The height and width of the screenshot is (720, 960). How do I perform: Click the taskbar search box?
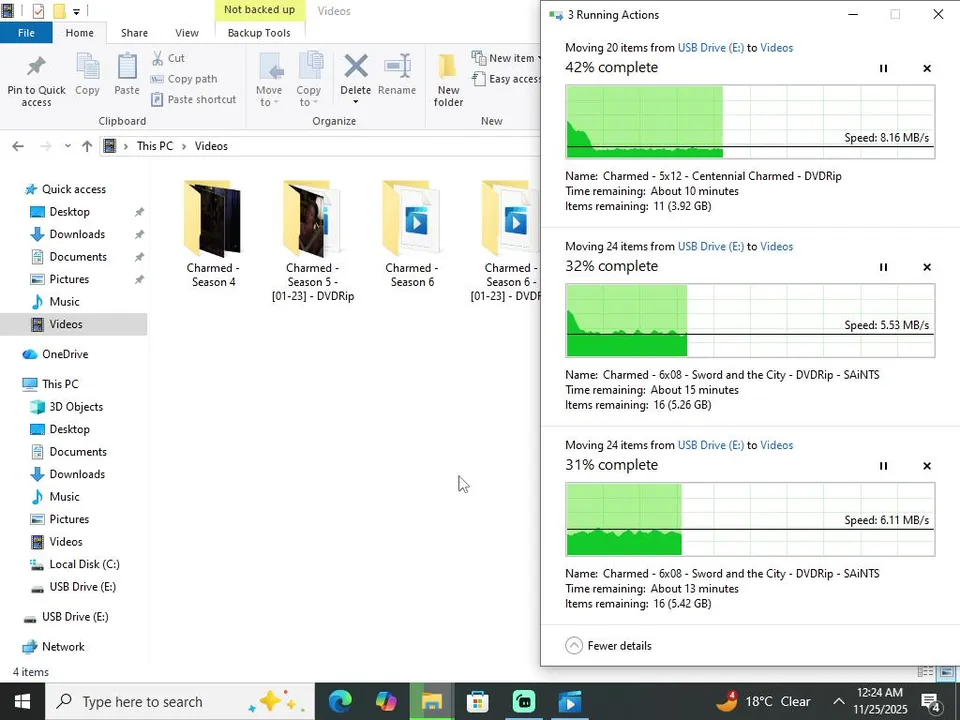pyautogui.click(x=179, y=702)
